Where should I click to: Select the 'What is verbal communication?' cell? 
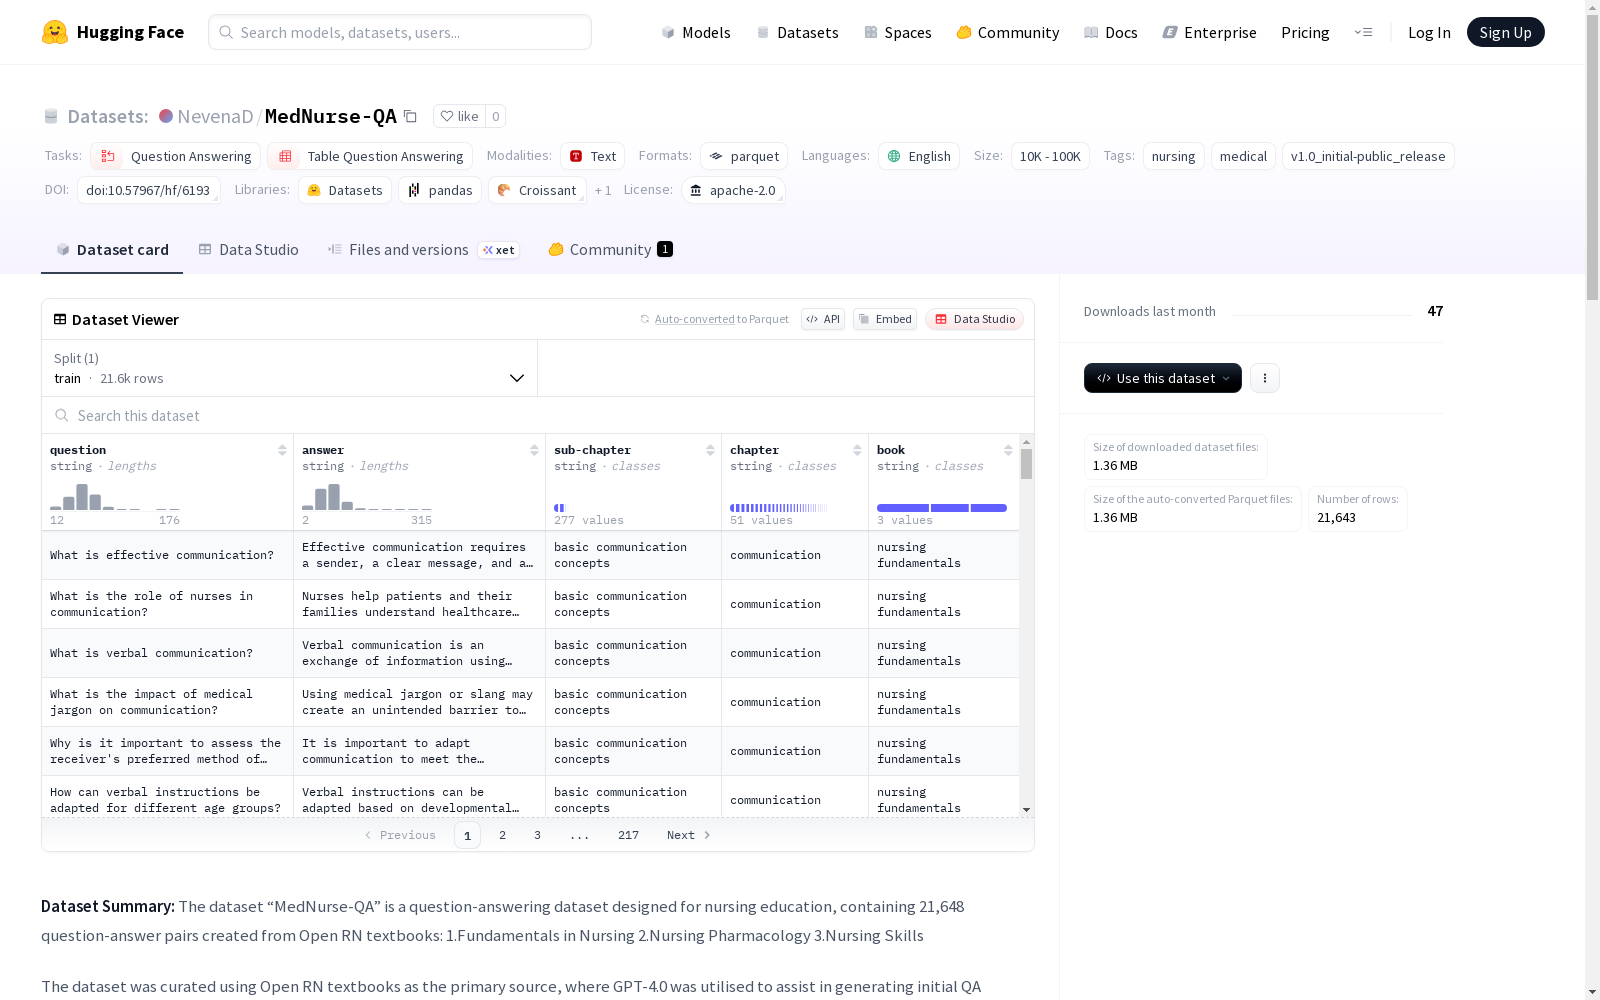point(167,653)
